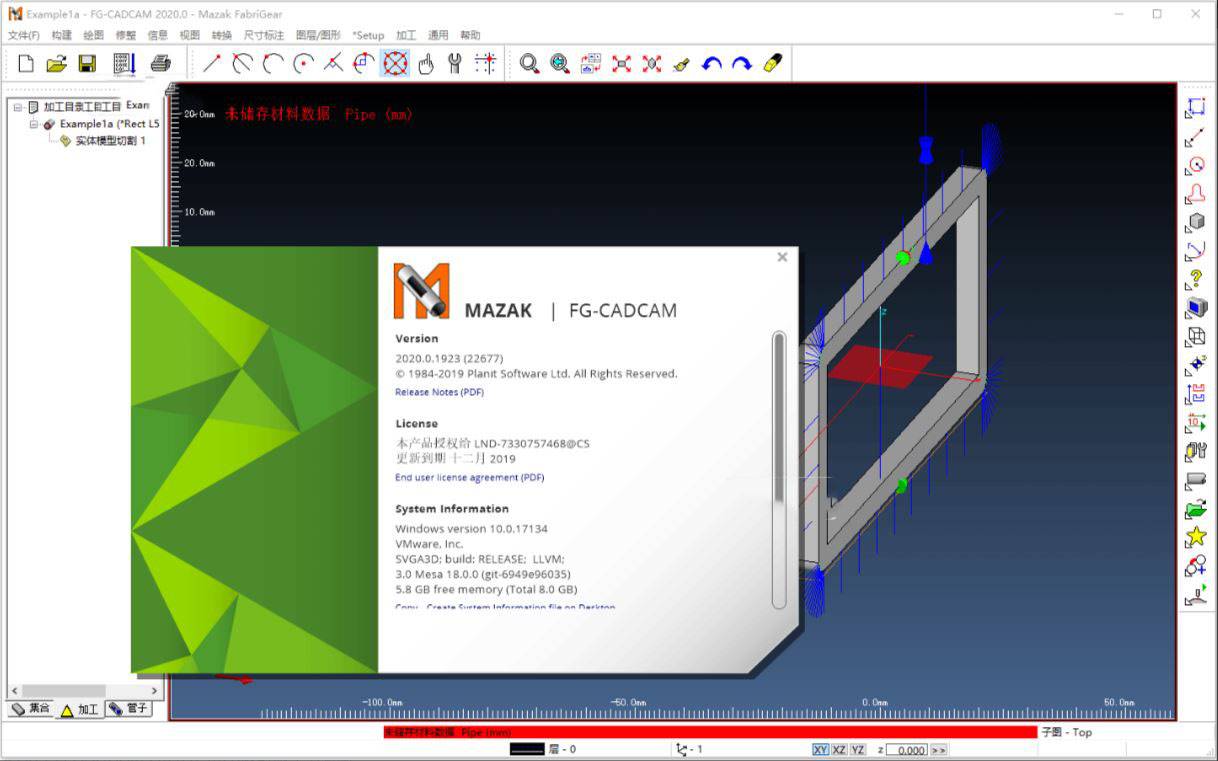Open the 帮助 menu
This screenshot has height=761, width=1218.
470,35
